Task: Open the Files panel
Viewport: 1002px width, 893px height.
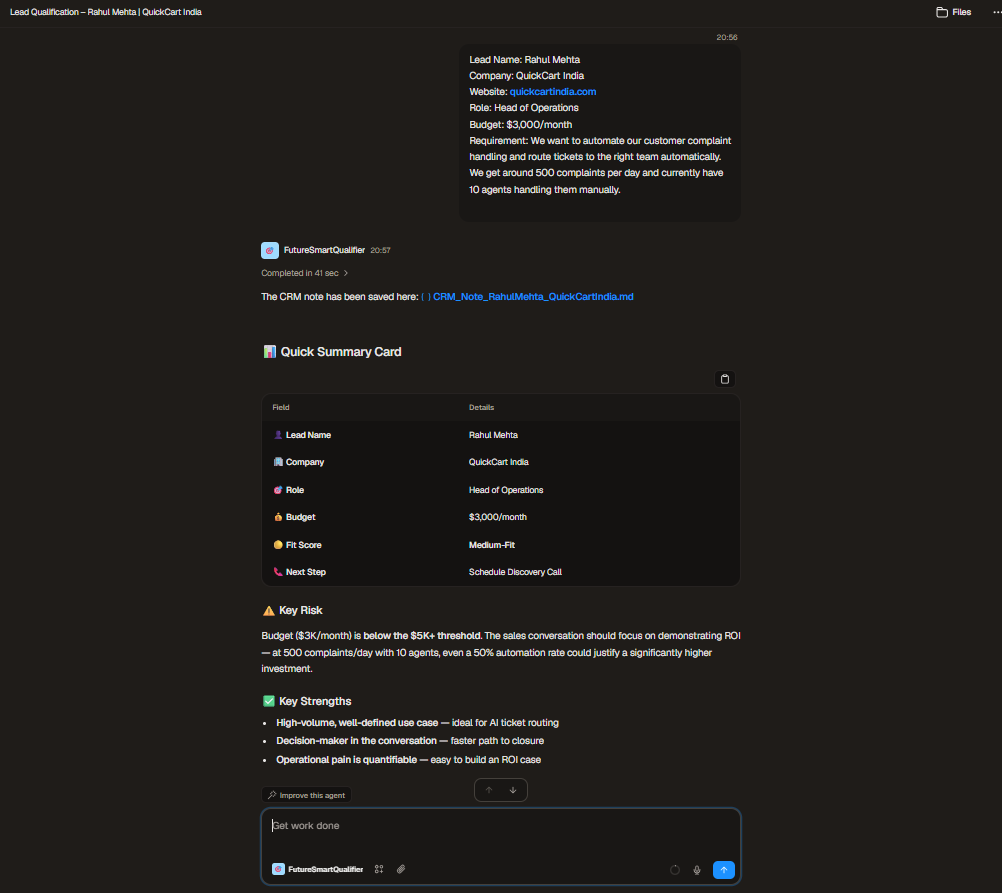Action: [x=953, y=12]
